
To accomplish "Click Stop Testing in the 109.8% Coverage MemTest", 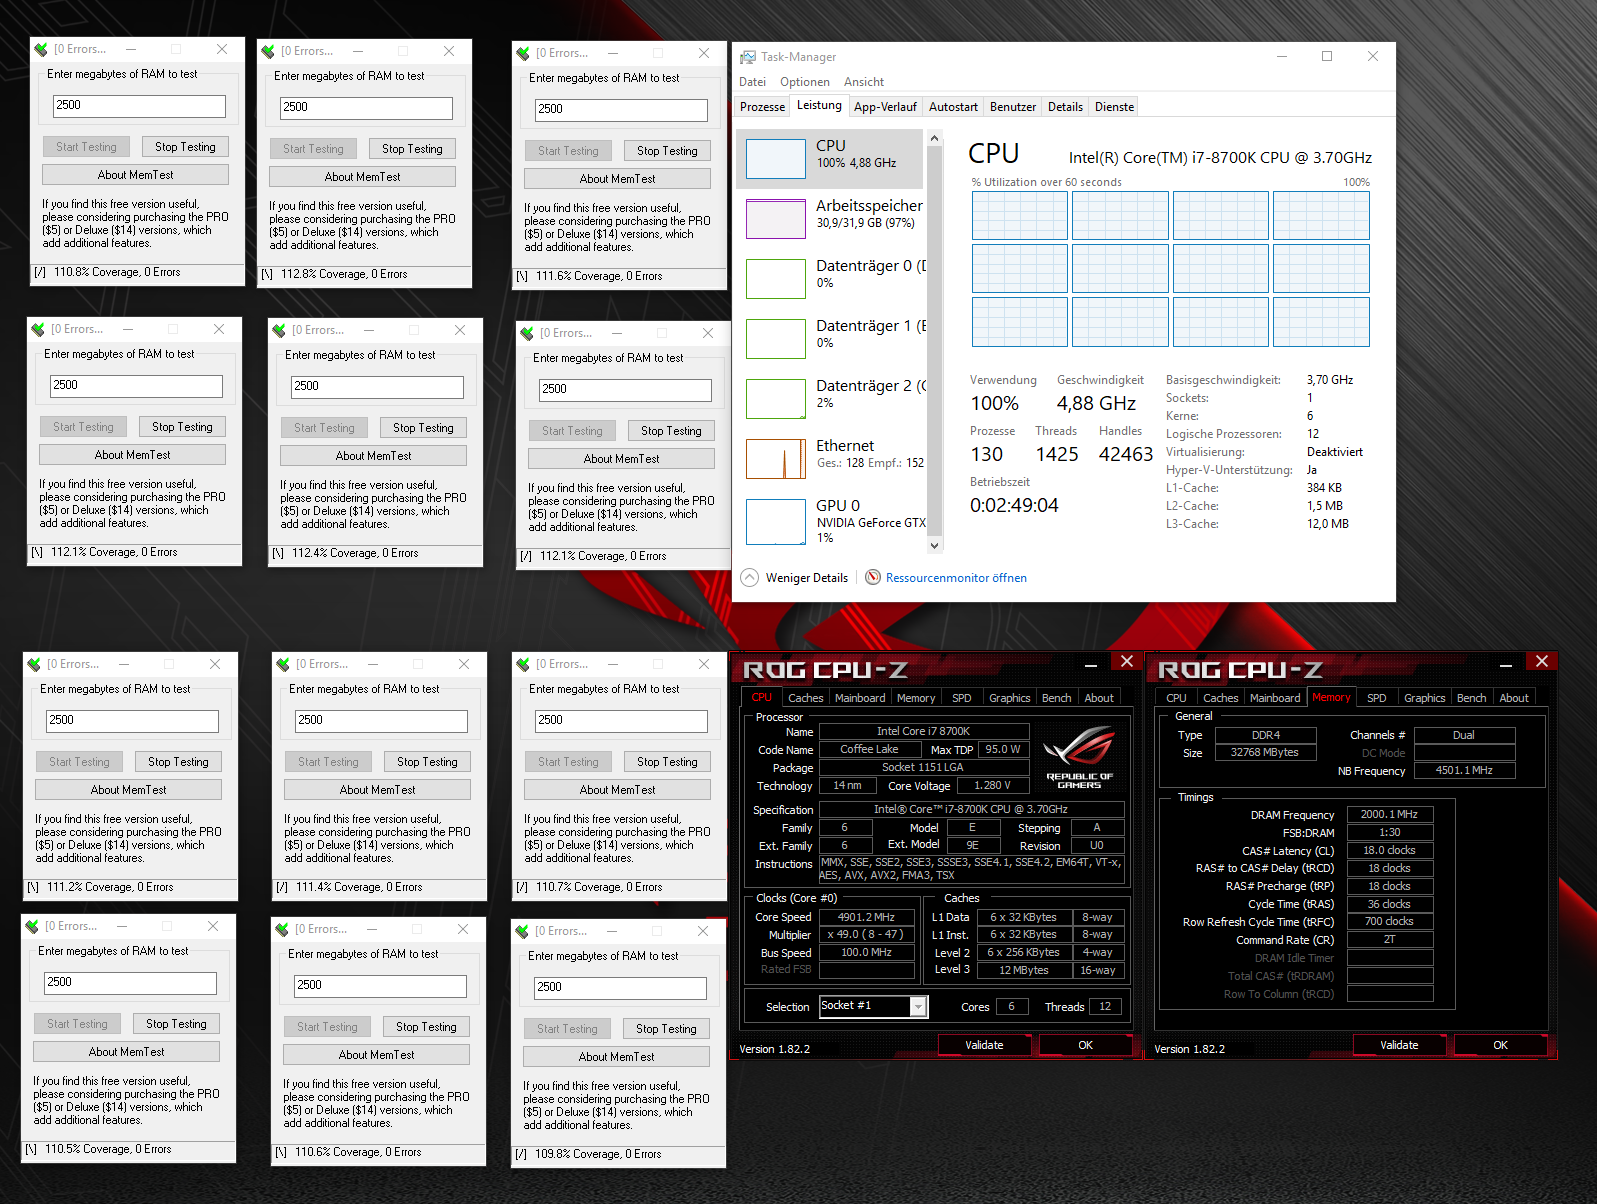I will (666, 1029).
